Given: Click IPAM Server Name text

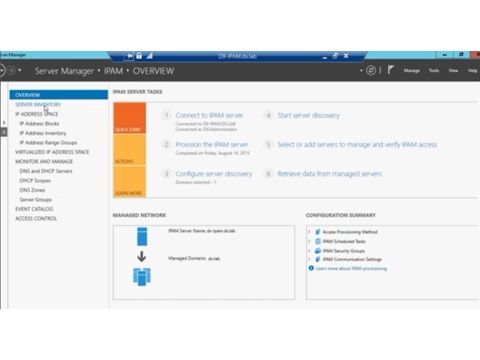Looking at the screenshot, I should click(202, 231).
